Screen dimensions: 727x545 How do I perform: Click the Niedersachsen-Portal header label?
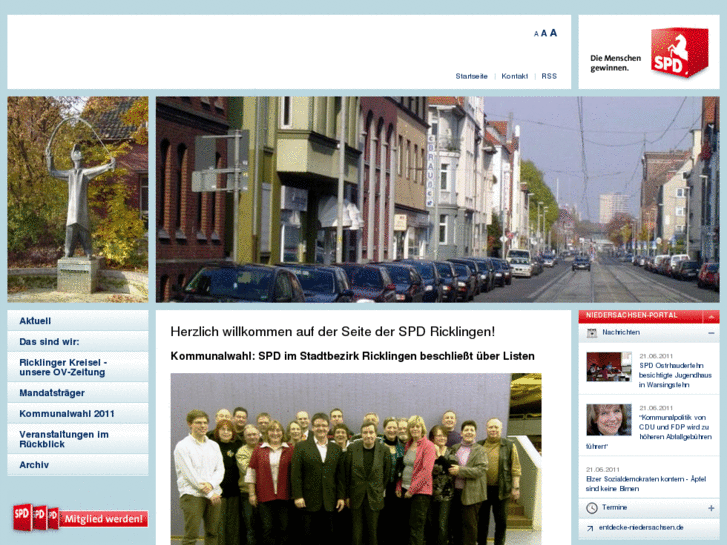[631, 315]
